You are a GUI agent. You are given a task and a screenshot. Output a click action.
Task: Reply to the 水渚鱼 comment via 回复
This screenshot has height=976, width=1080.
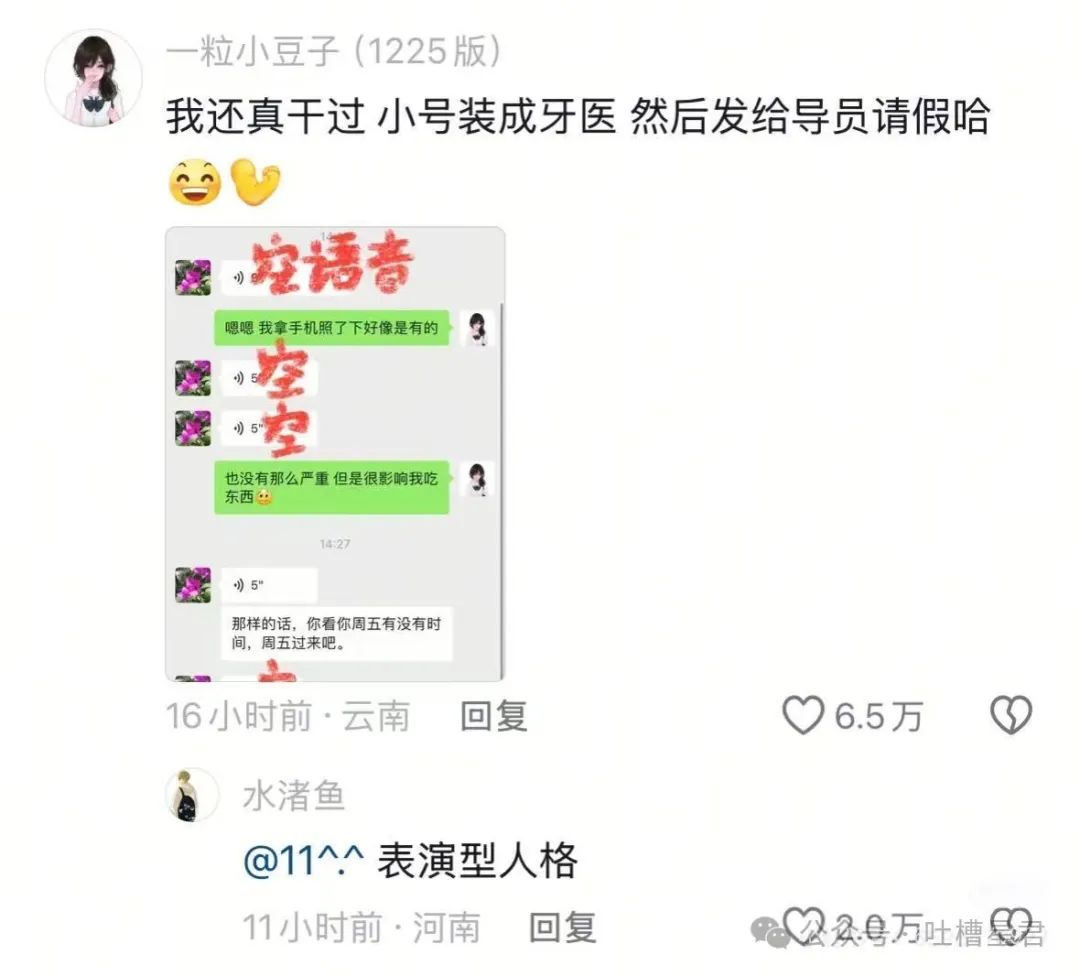[x=563, y=927]
